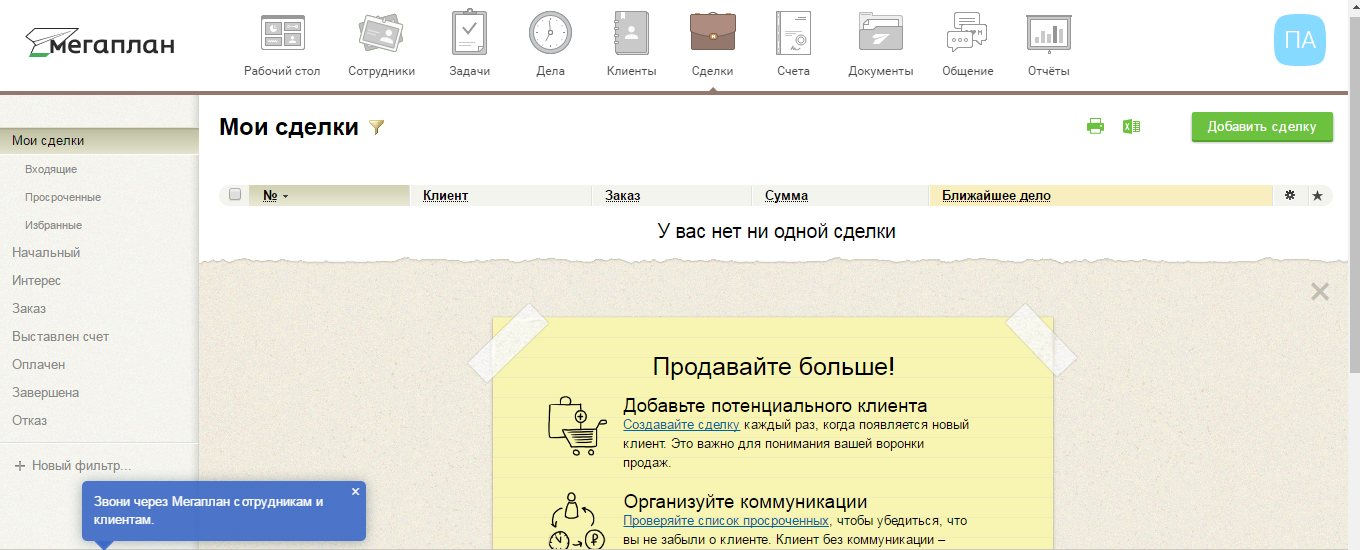
Task: Click the У вас нет ни одной сделки message
Action: click(776, 231)
